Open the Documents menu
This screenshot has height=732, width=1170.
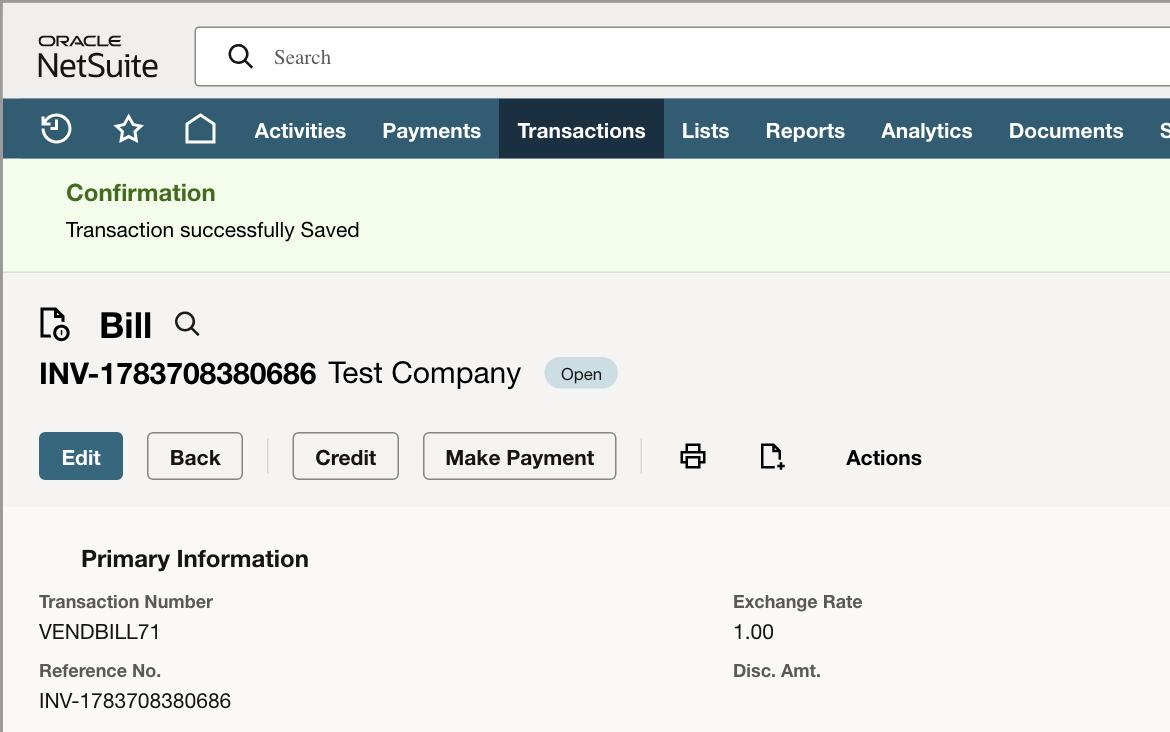1066,131
